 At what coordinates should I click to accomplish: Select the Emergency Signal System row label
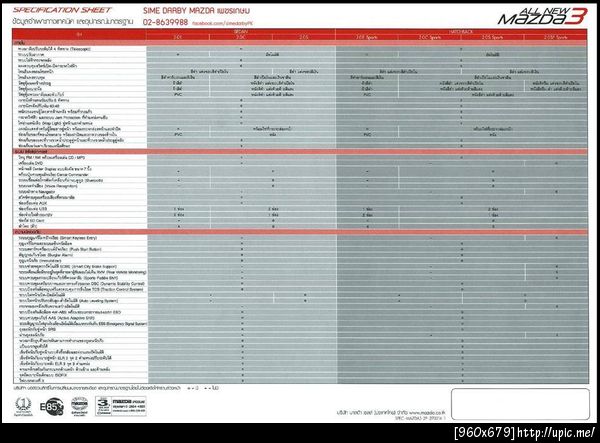click(x=82, y=324)
